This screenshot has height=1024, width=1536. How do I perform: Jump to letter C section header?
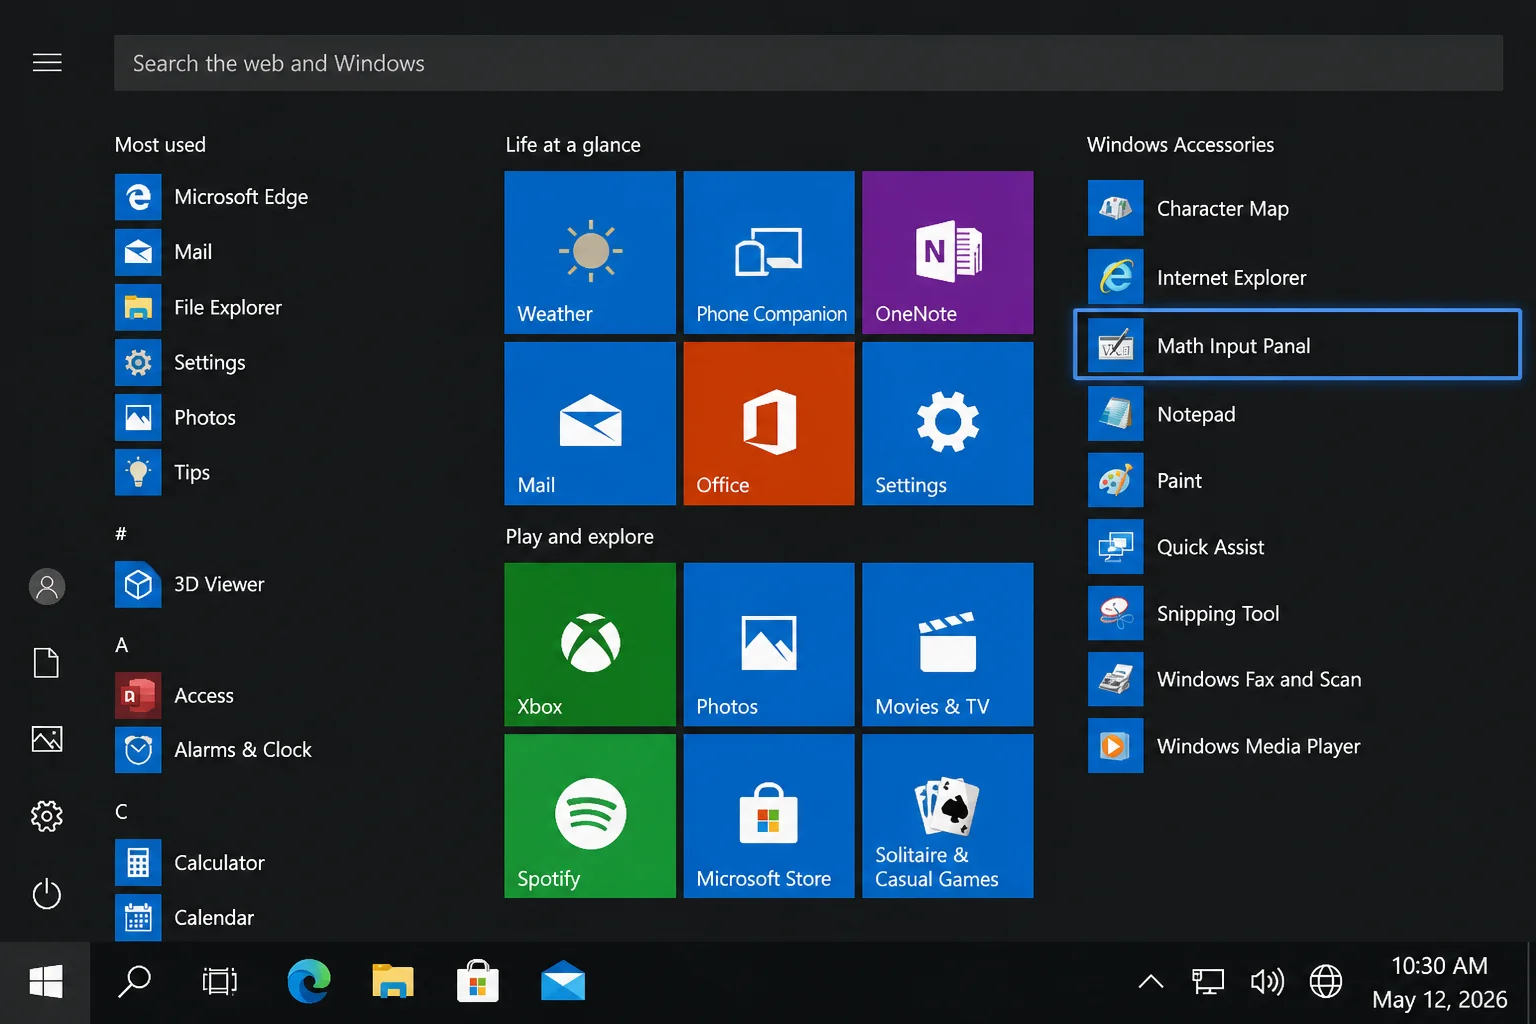click(x=121, y=811)
